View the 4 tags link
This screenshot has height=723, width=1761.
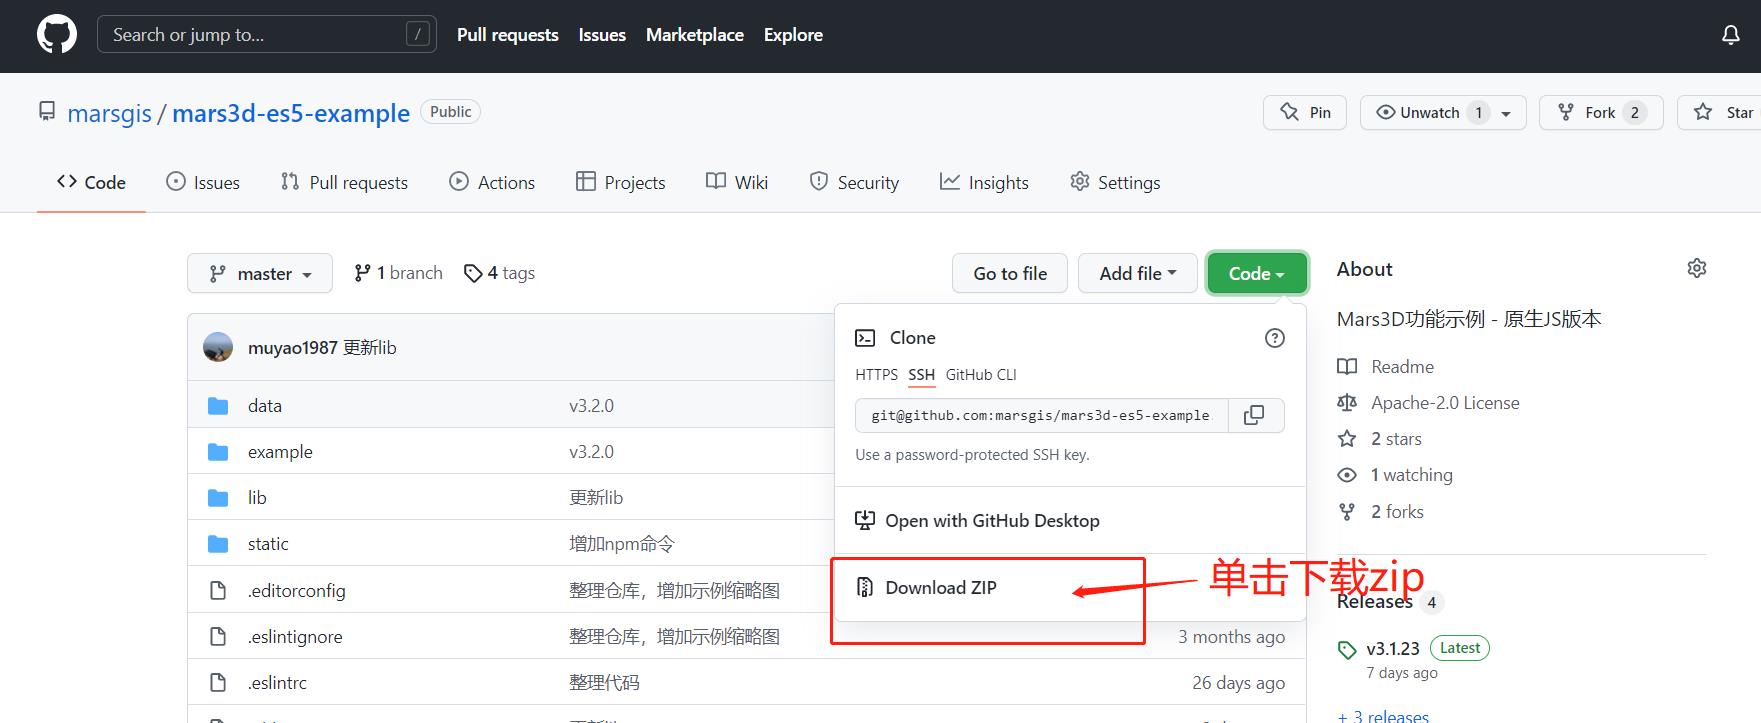coord(499,273)
